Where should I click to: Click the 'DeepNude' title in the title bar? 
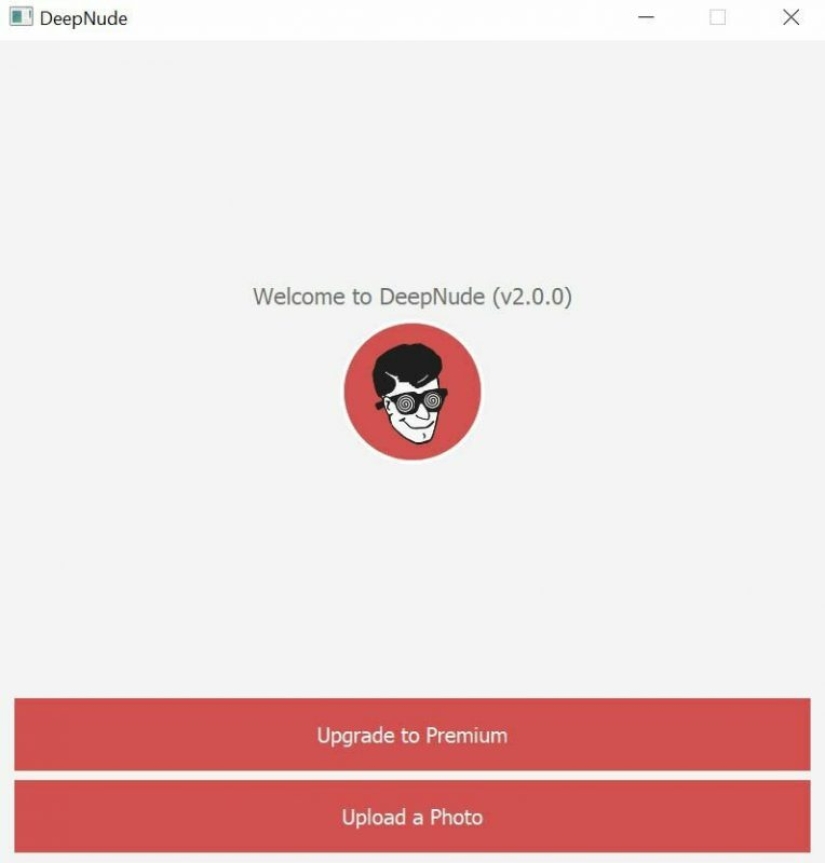coord(84,18)
